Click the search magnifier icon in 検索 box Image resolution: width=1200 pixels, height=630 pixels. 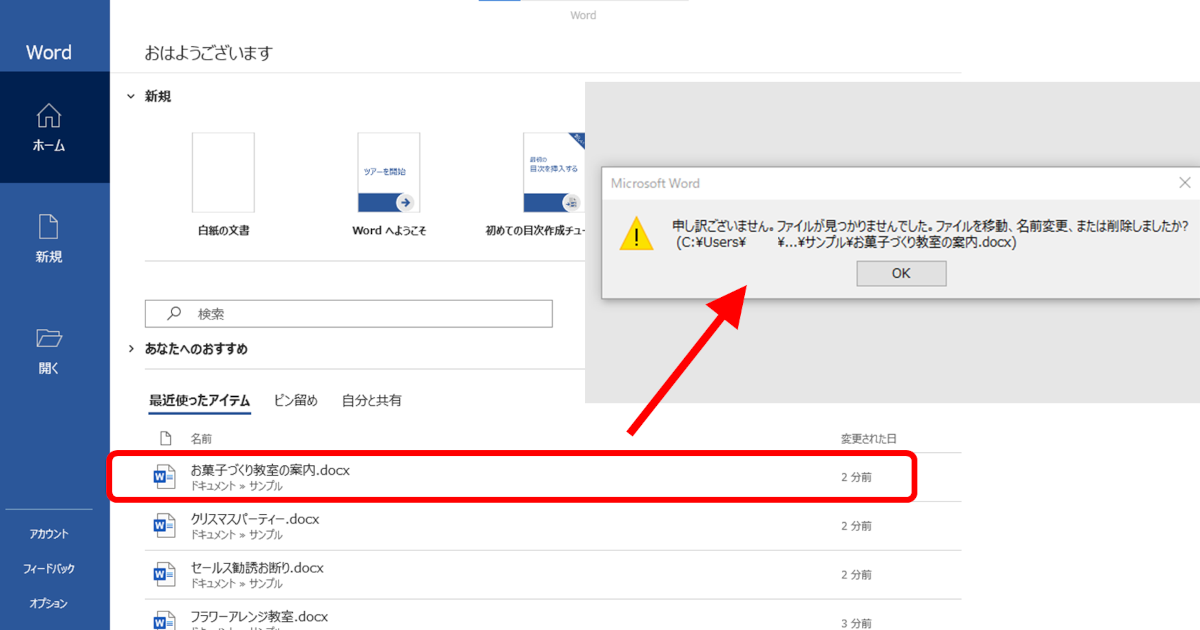pos(174,313)
